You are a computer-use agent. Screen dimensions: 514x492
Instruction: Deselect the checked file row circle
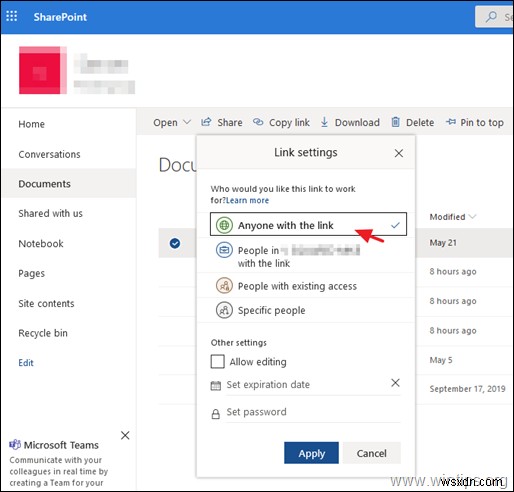[175, 243]
